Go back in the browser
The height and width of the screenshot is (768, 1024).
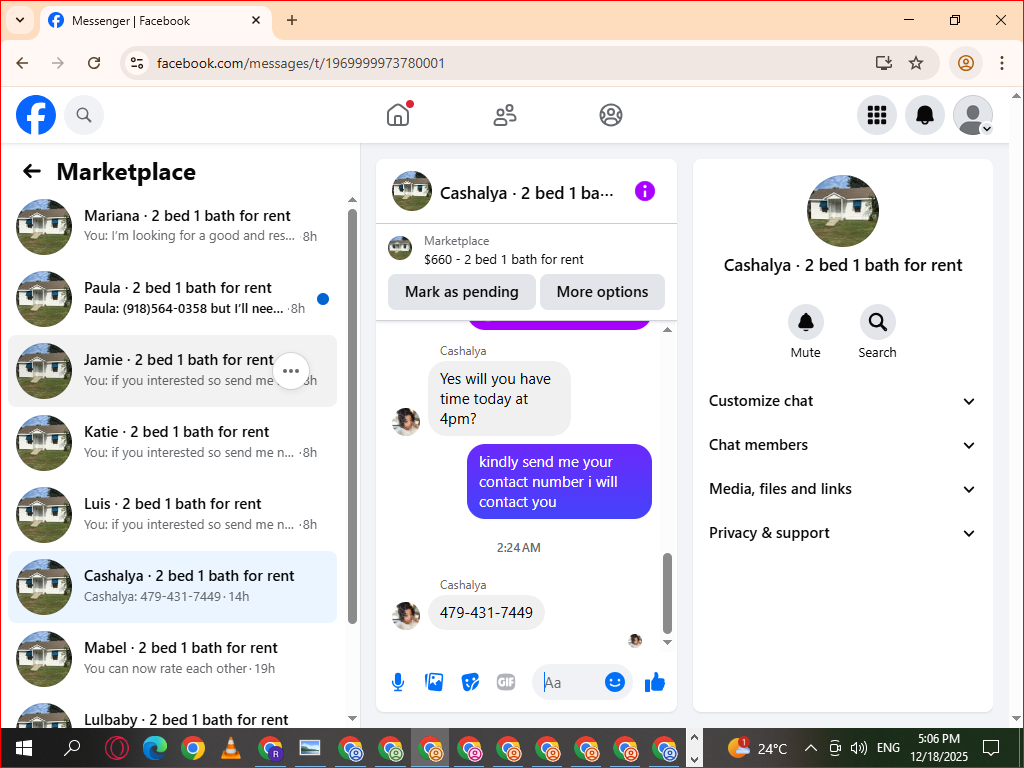[x=22, y=63]
